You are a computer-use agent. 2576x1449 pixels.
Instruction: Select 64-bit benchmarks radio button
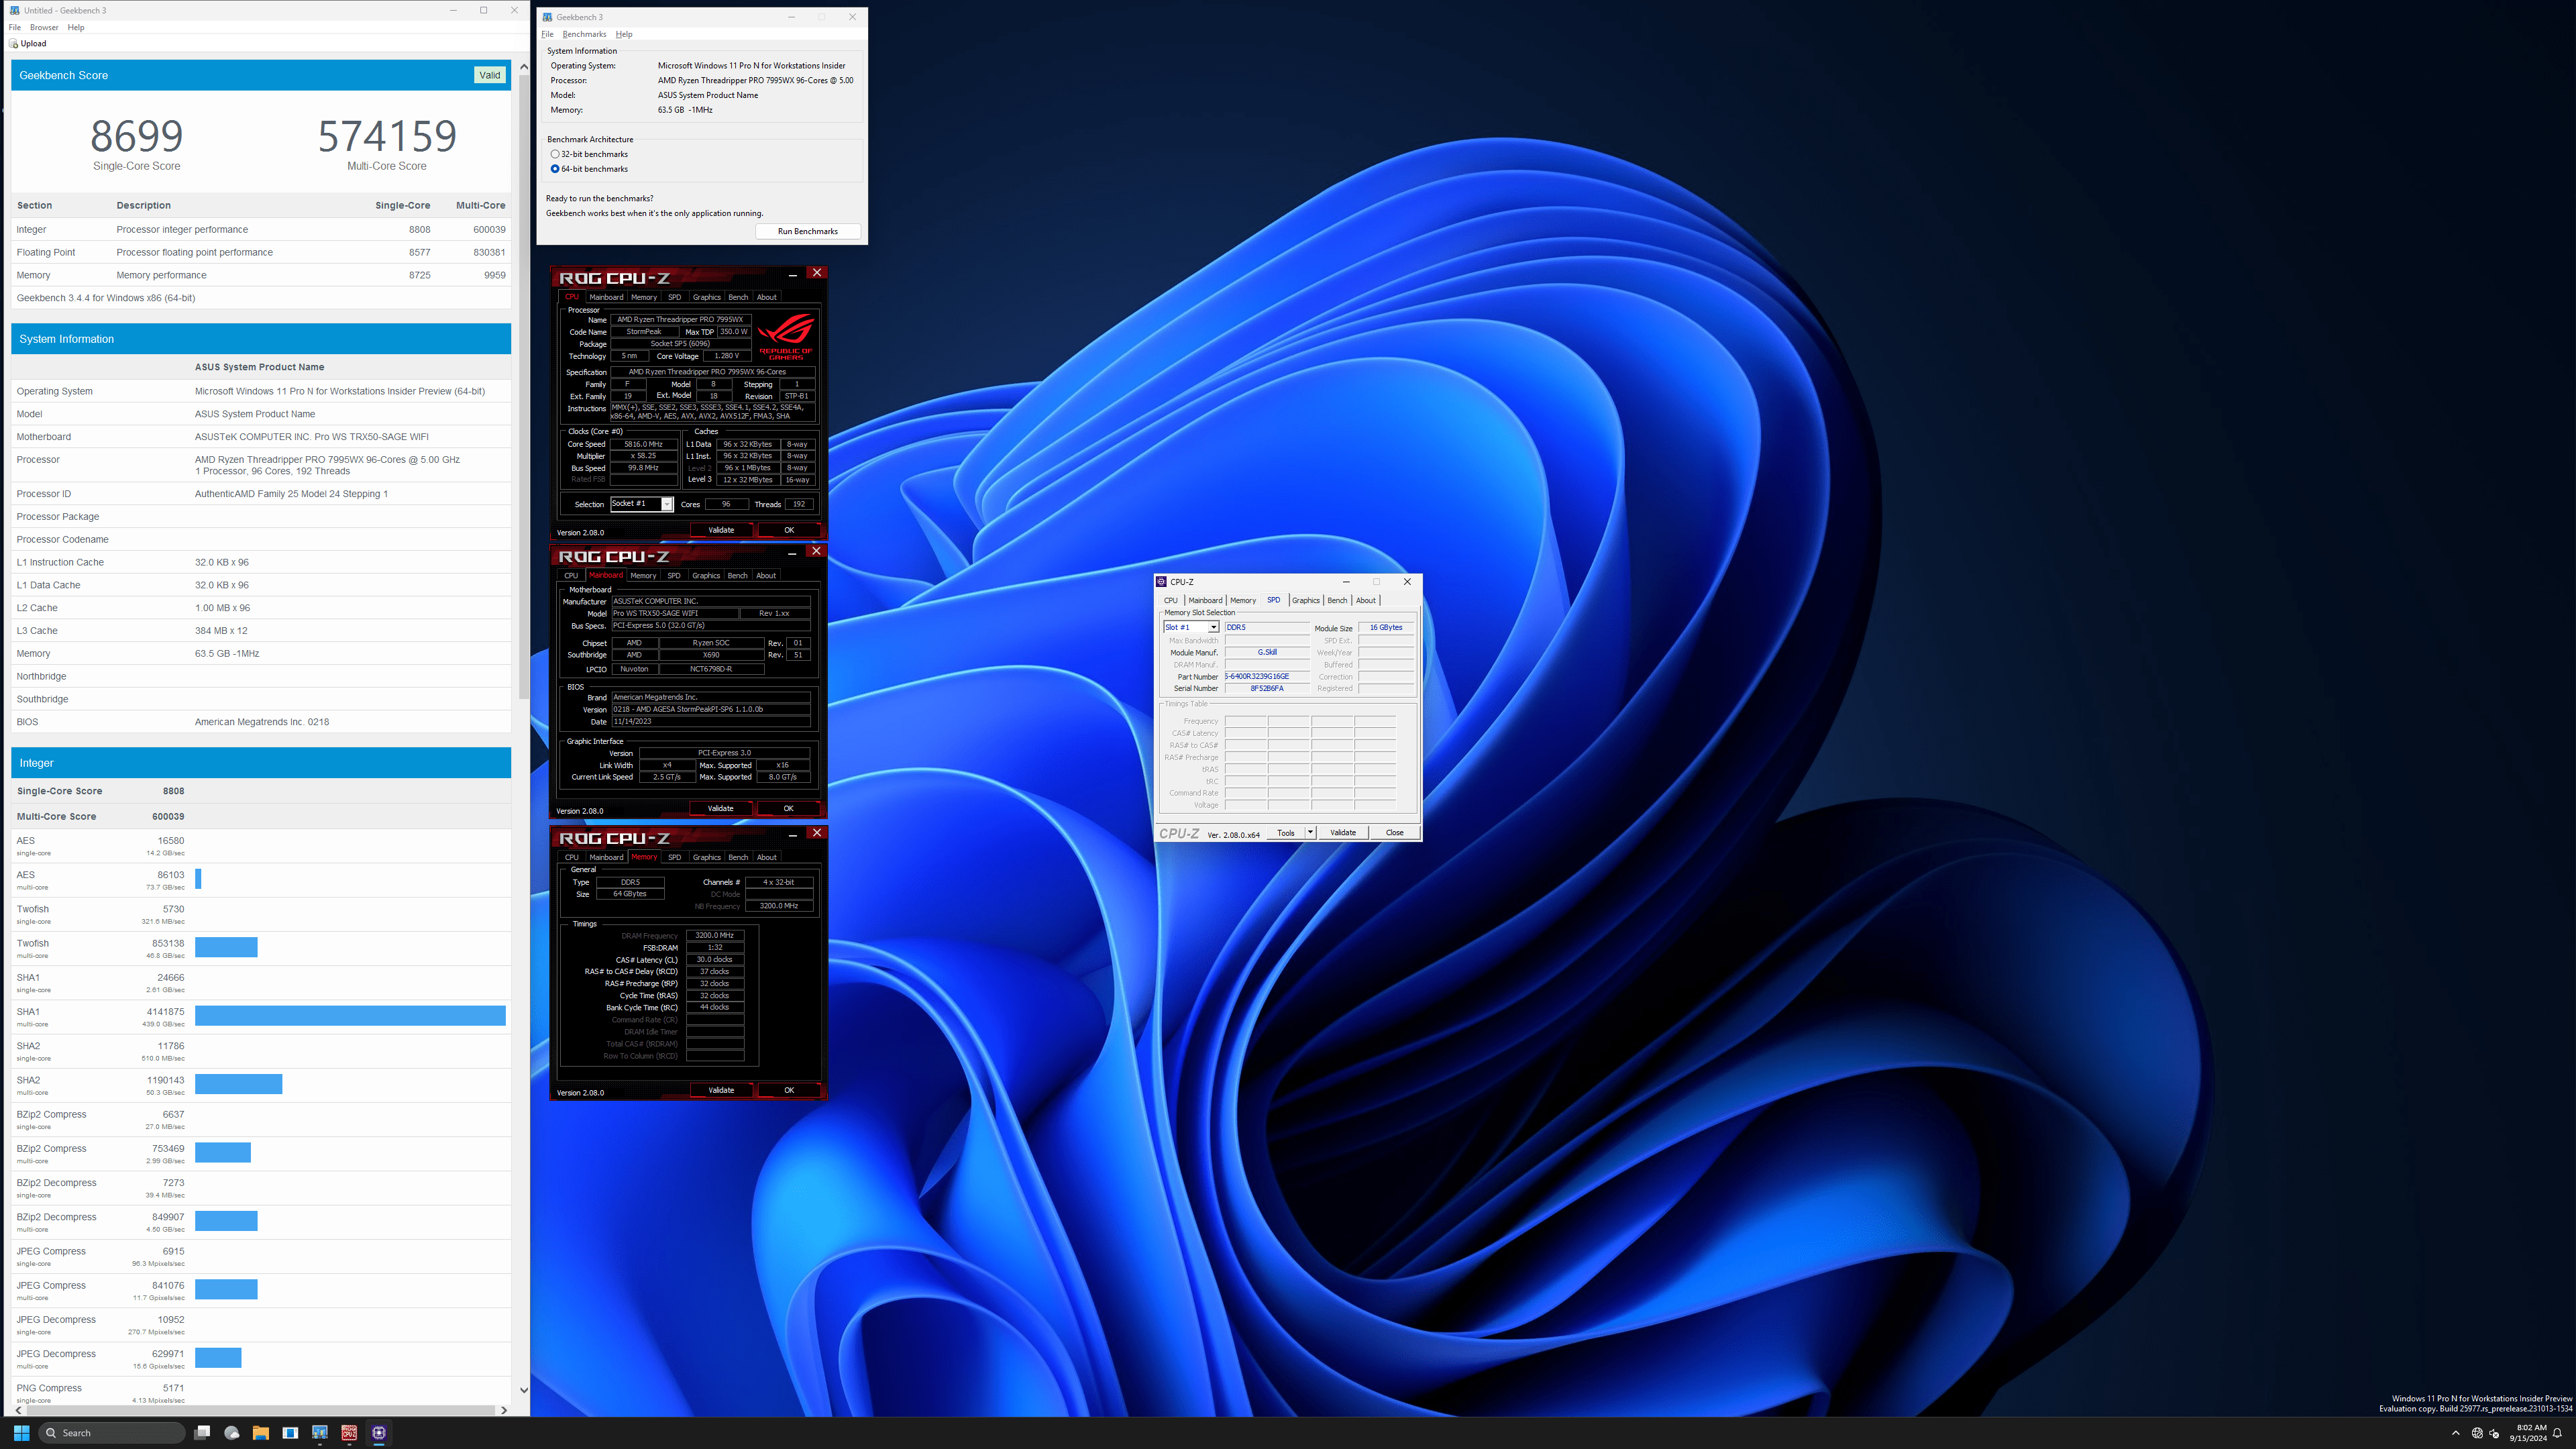pyautogui.click(x=555, y=169)
